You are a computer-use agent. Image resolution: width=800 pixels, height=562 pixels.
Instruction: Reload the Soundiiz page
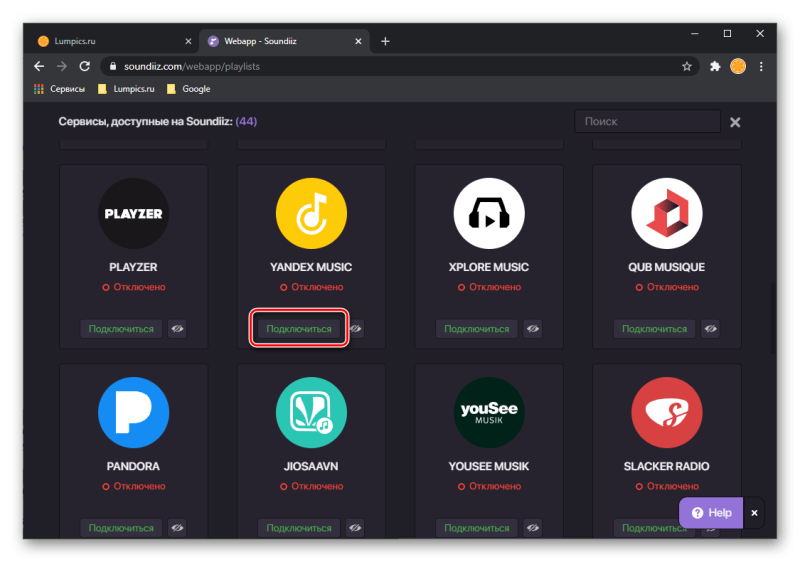pyautogui.click(x=85, y=66)
